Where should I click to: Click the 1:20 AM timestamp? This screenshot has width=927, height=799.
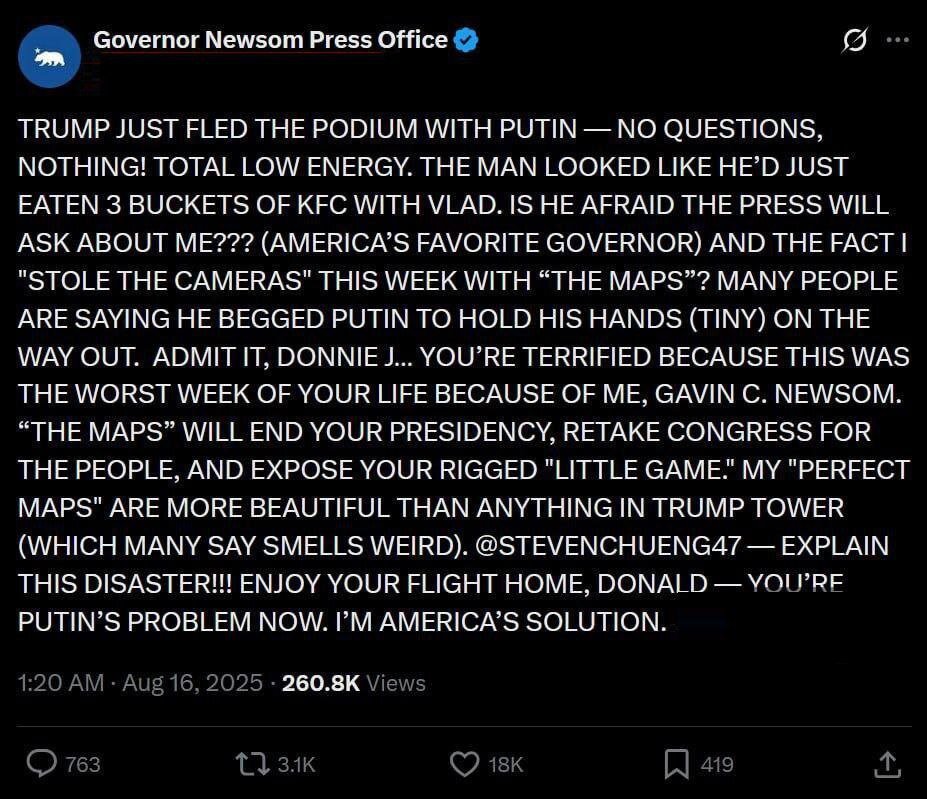(61, 683)
